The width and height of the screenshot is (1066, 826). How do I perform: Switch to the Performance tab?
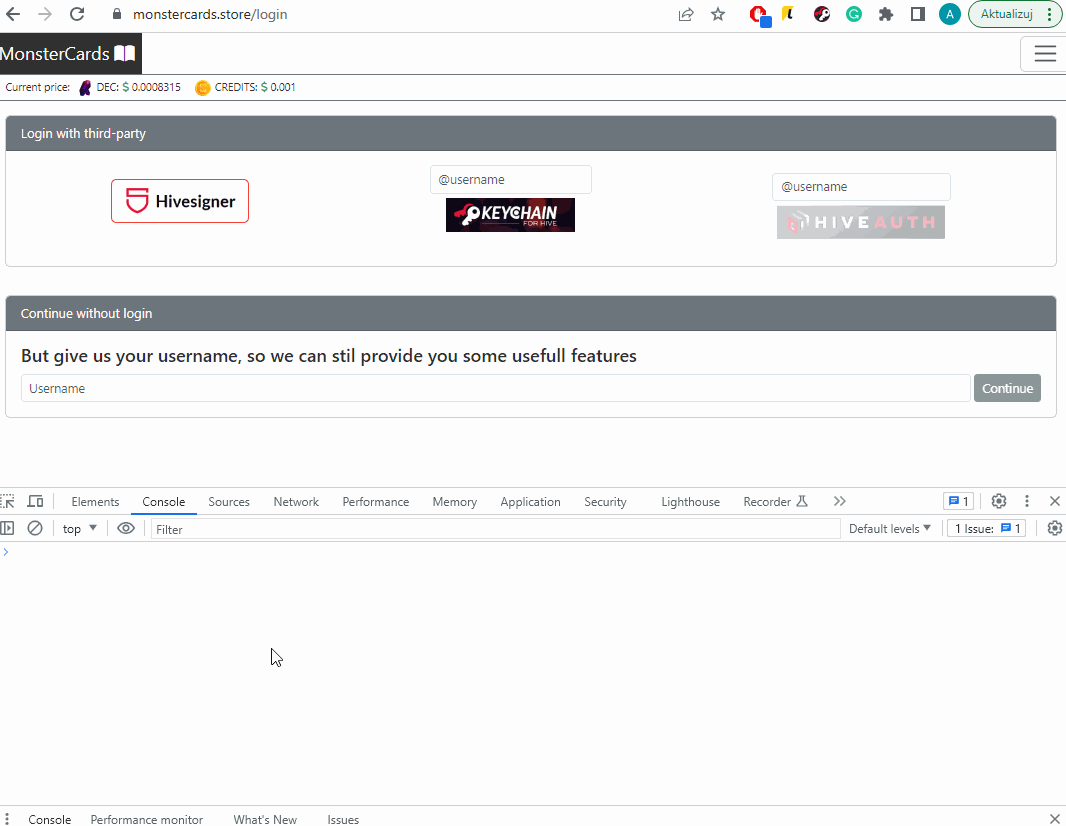pos(376,502)
